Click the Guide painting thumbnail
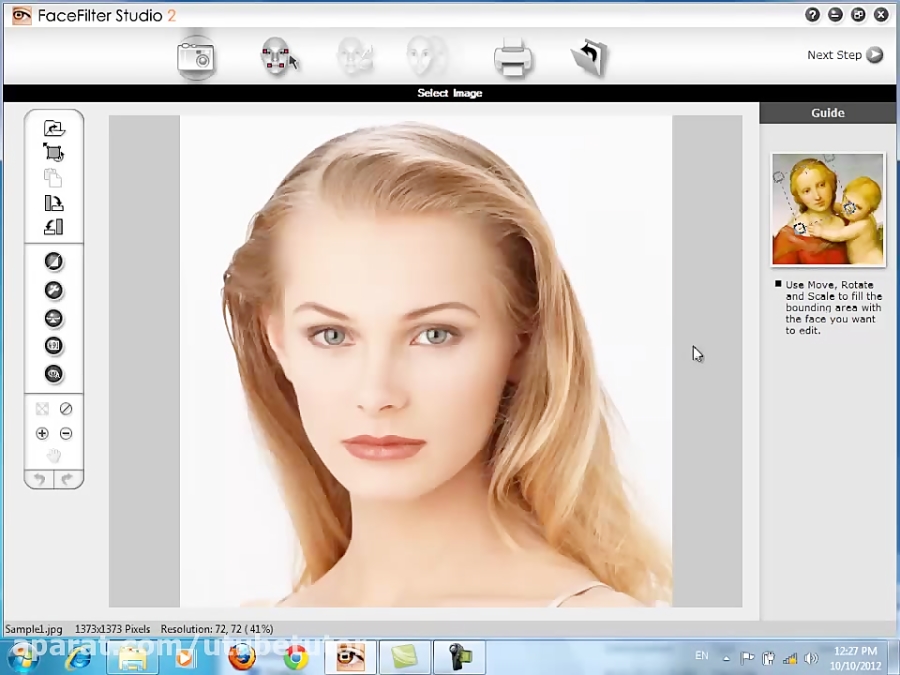Screen dimensions: 900x675 (828, 209)
